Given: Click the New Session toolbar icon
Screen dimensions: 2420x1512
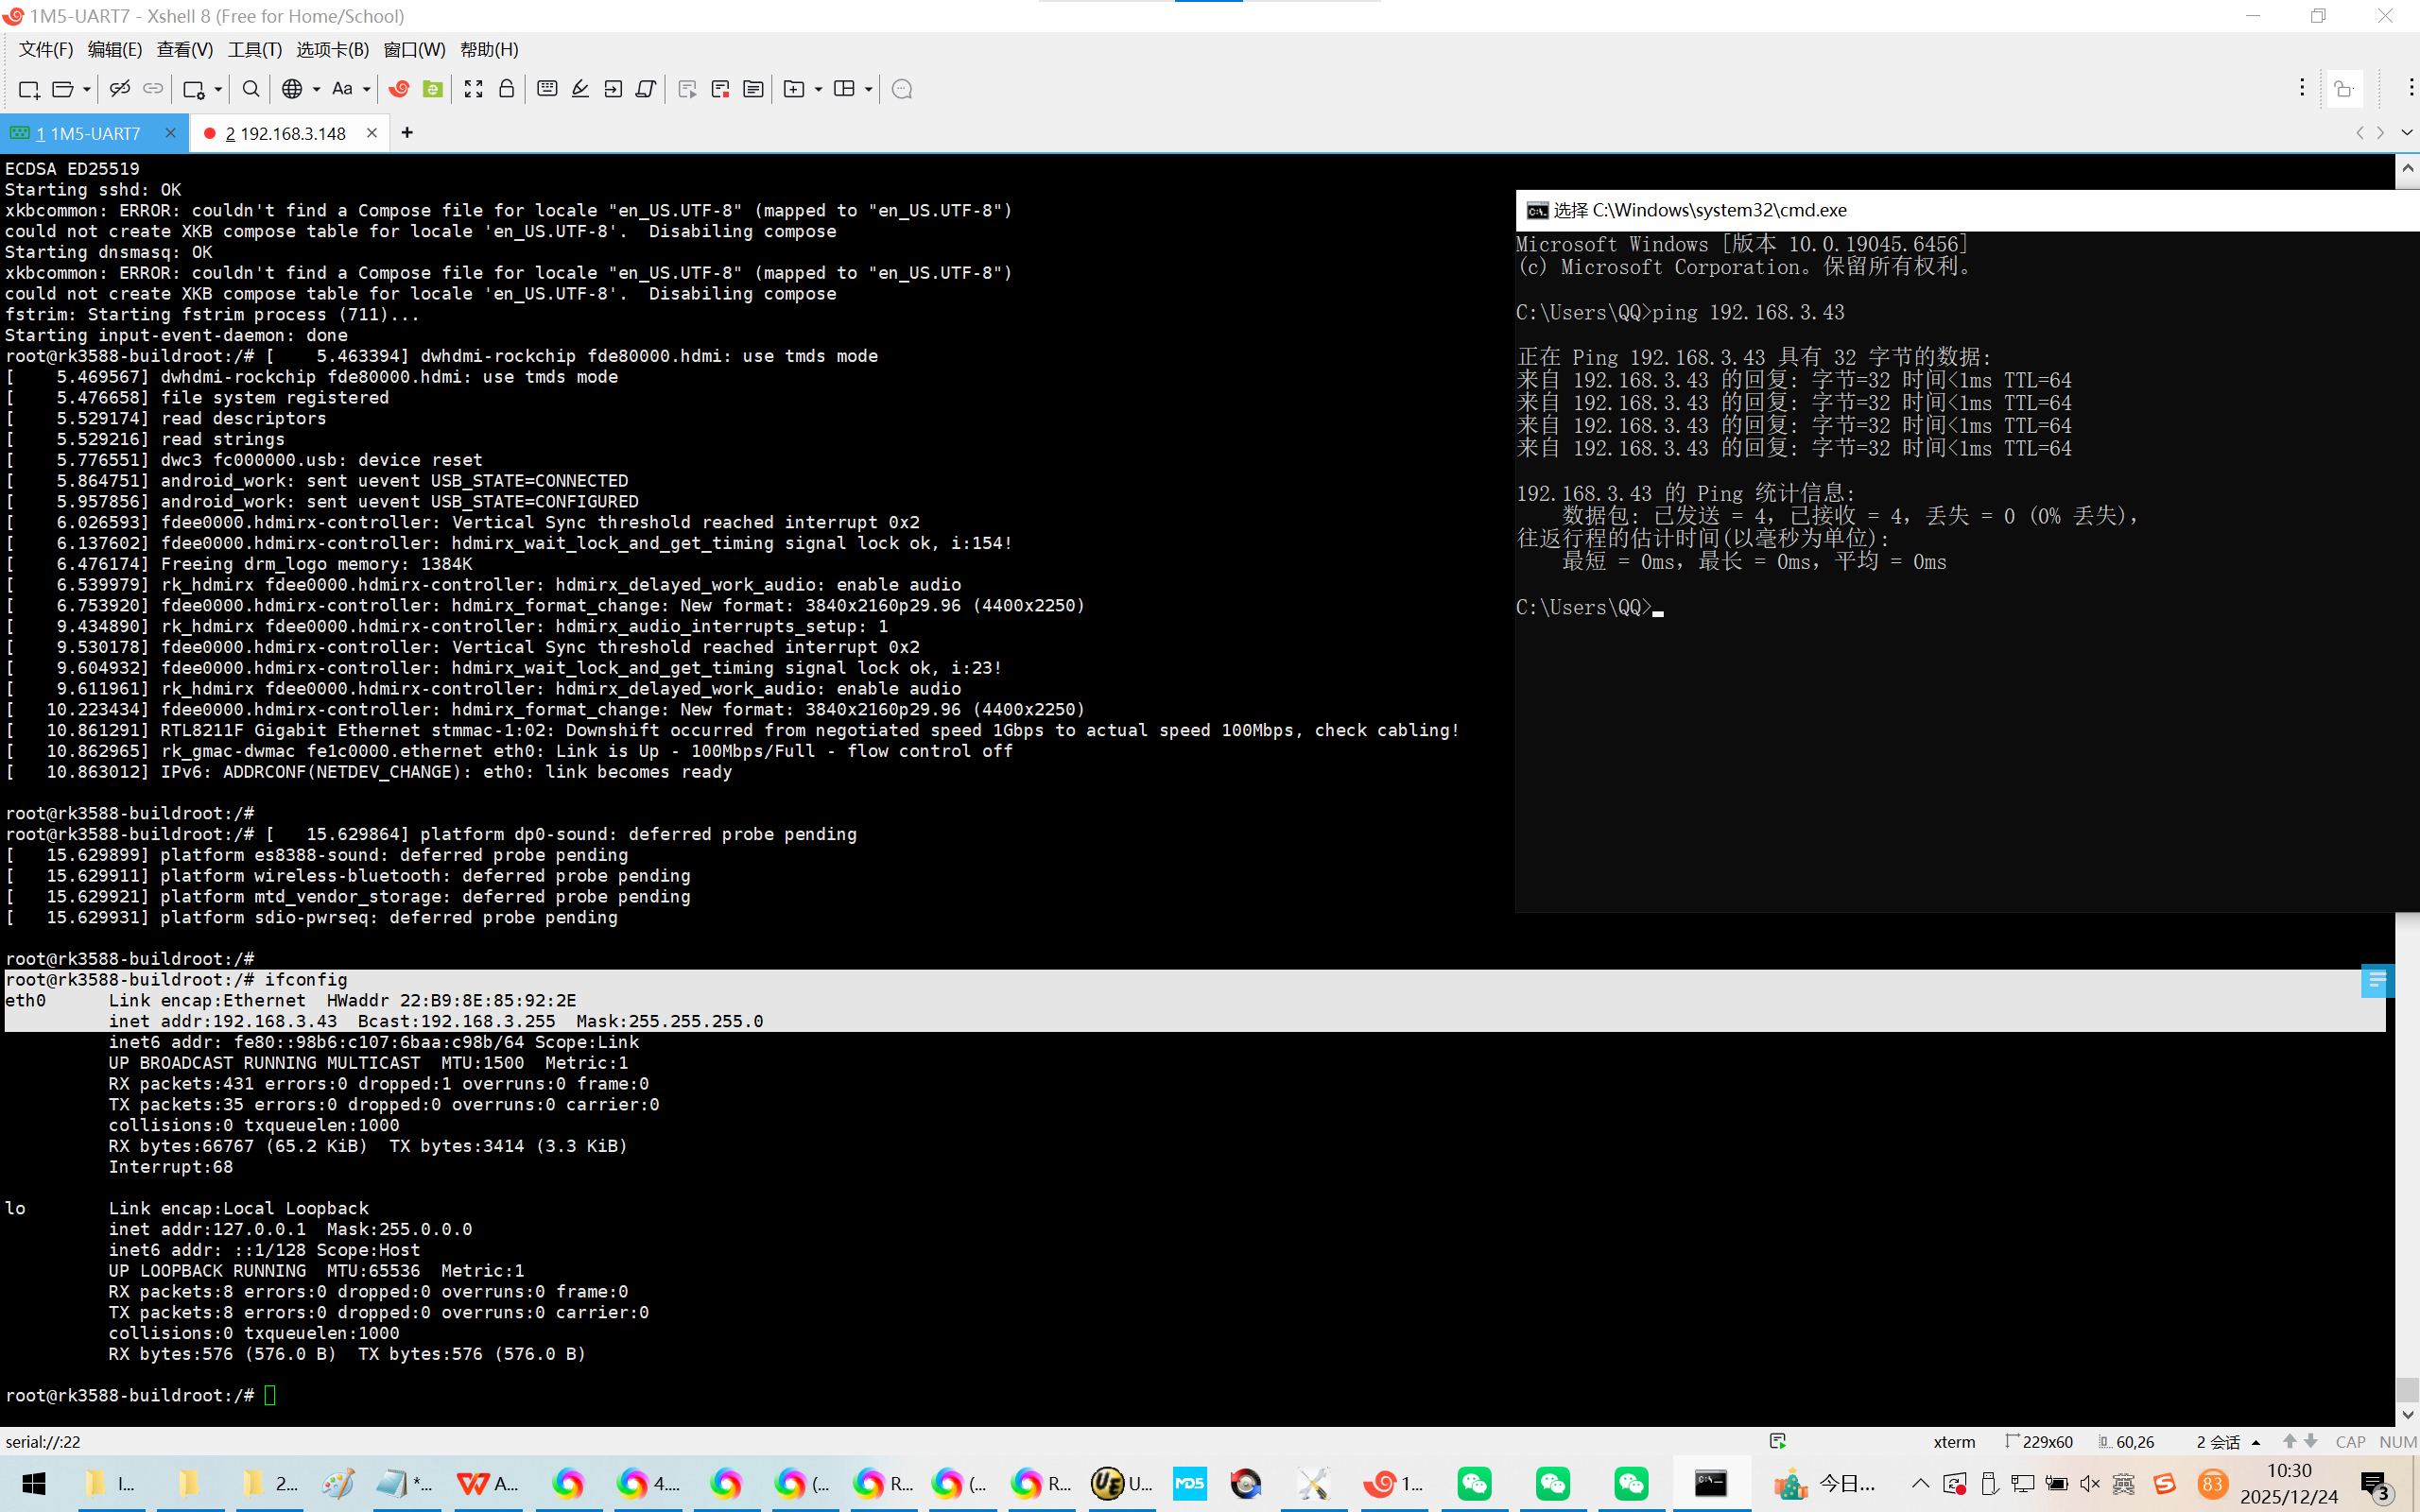Looking at the screenshot, I should [x=28, y=89].
